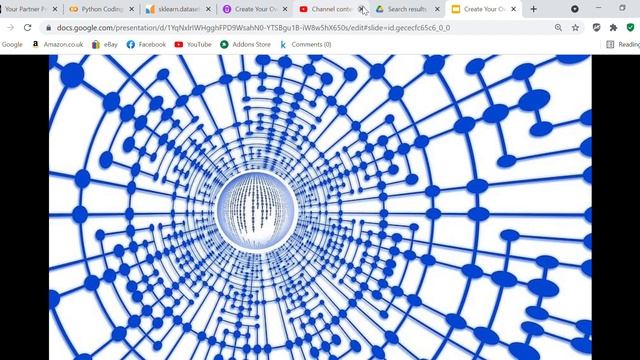Viewport: 640px width, 360px height.
Task: Open the Amazon.co.uk bookmark
Action: click(58, 44)
